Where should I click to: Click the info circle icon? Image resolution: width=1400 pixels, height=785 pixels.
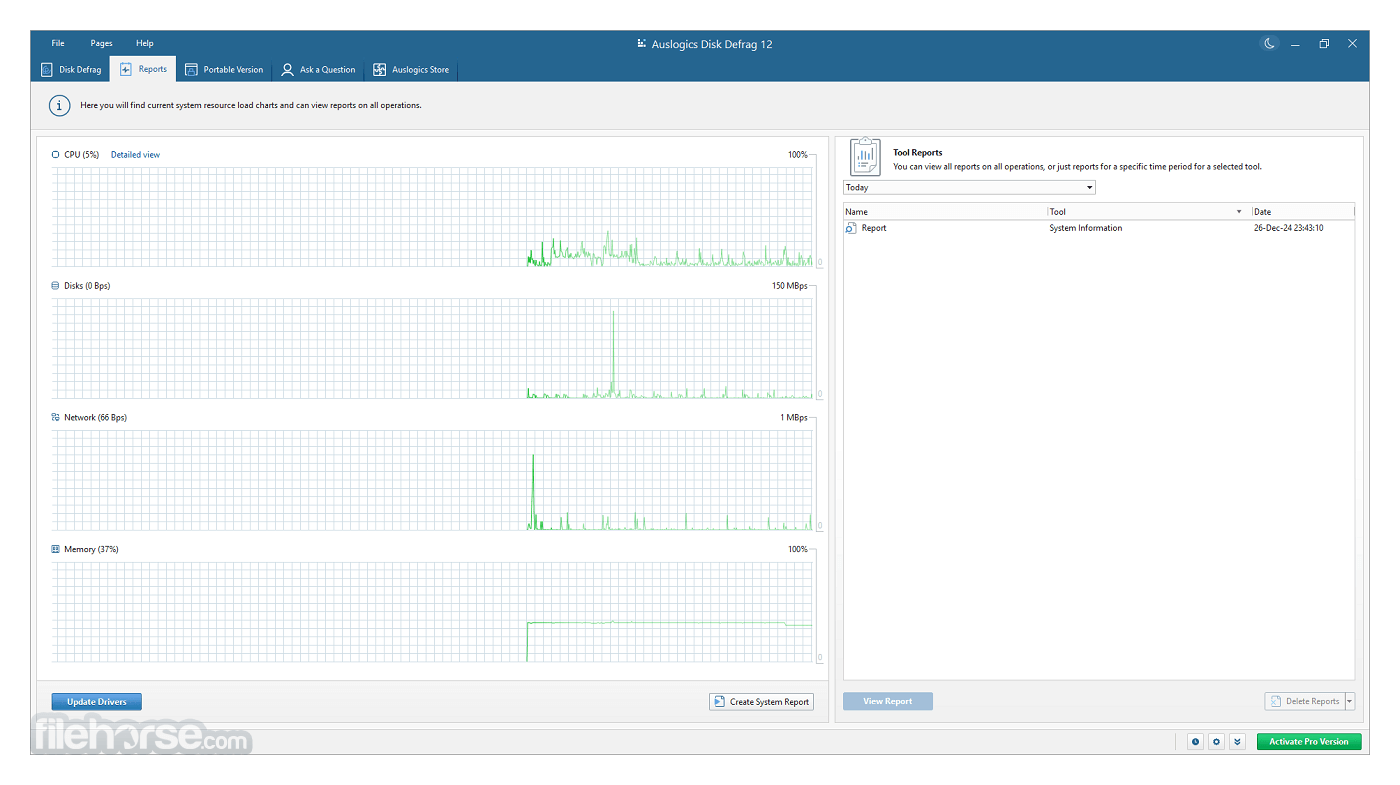click(x=60, y=105)
